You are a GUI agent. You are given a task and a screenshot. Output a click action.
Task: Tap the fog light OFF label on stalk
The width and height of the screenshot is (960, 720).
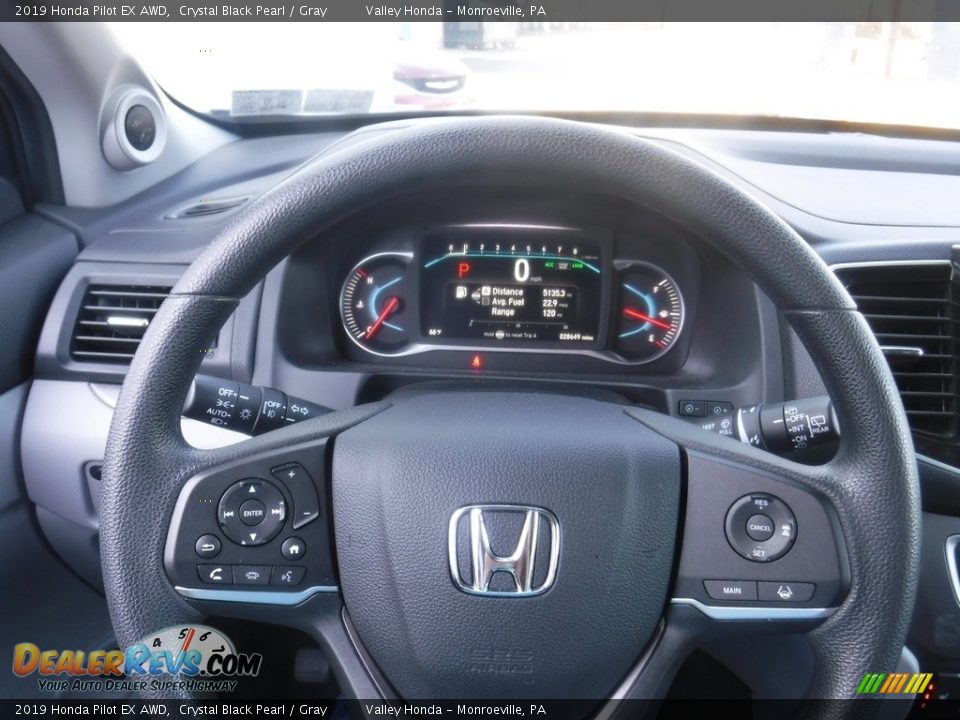pyautogui.click(x=274, y=405)
